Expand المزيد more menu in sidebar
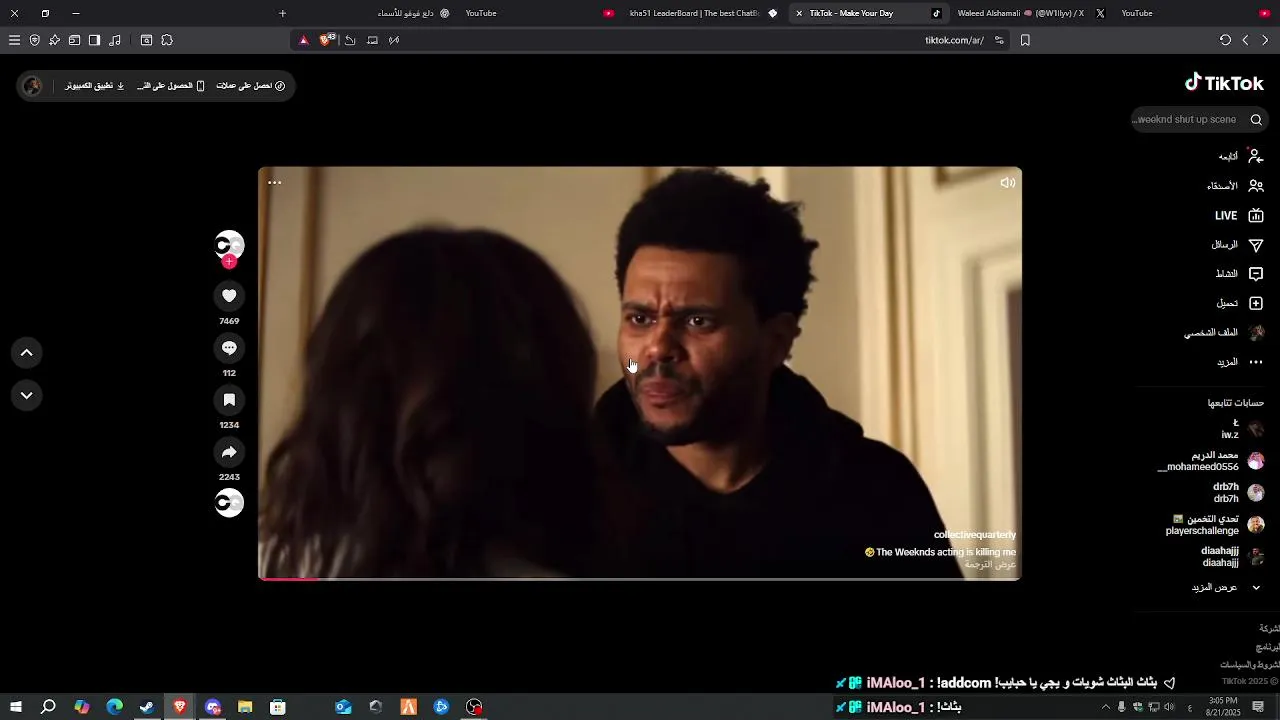 click(1239, 362)
